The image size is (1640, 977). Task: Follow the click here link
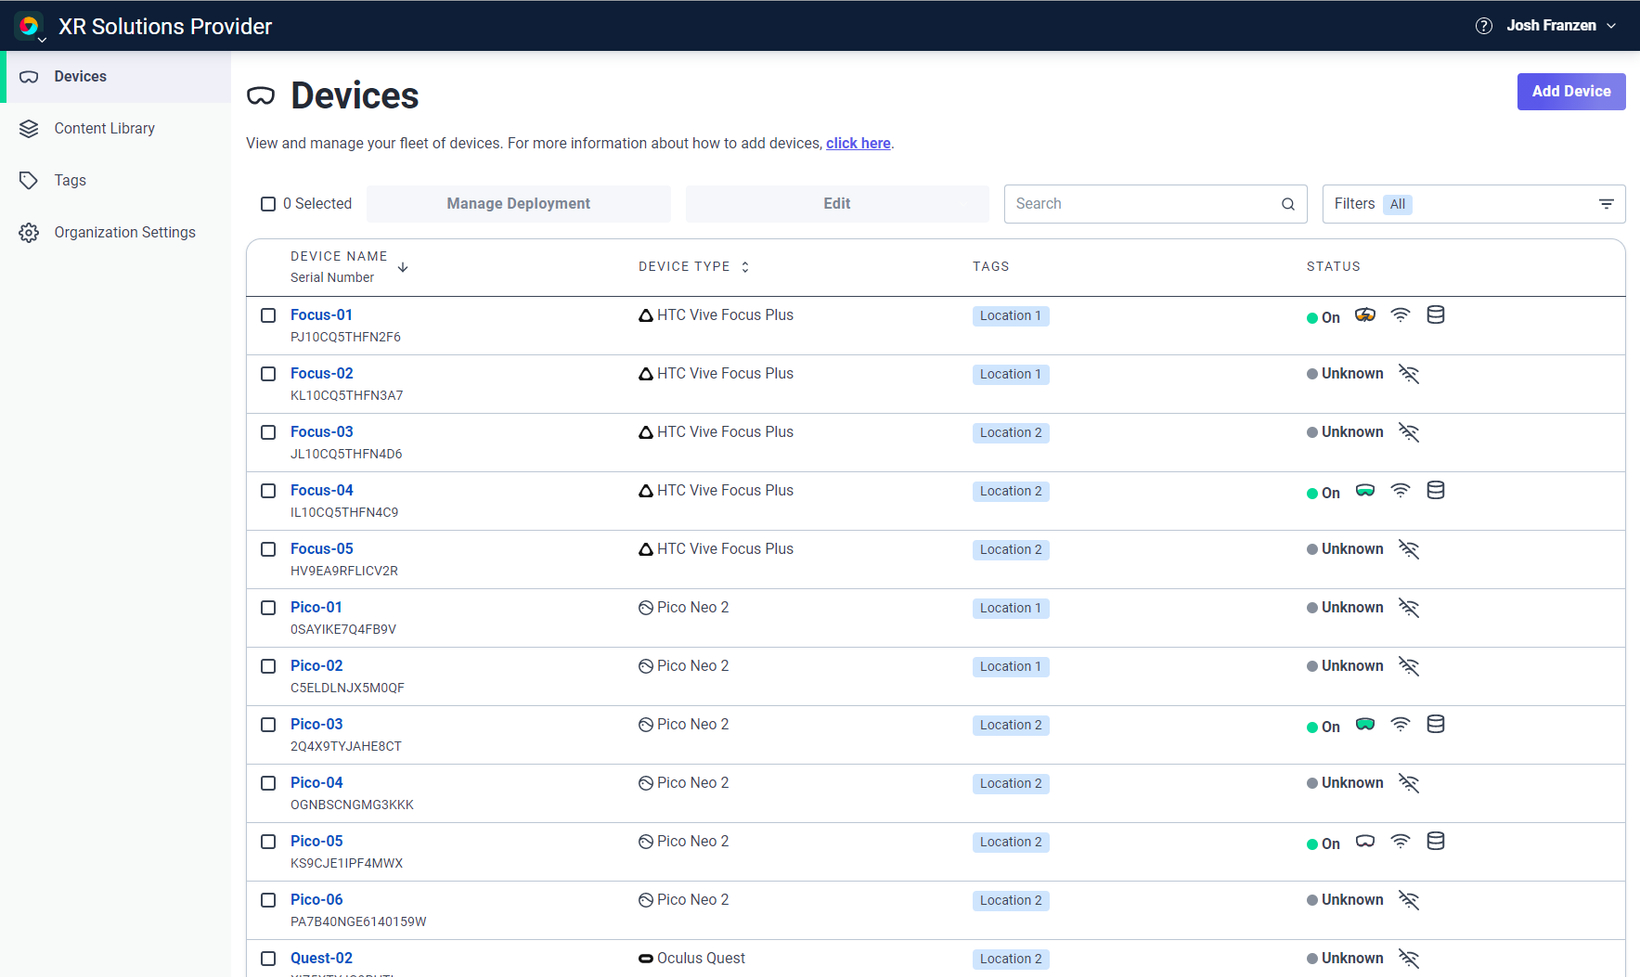point(858,143)
